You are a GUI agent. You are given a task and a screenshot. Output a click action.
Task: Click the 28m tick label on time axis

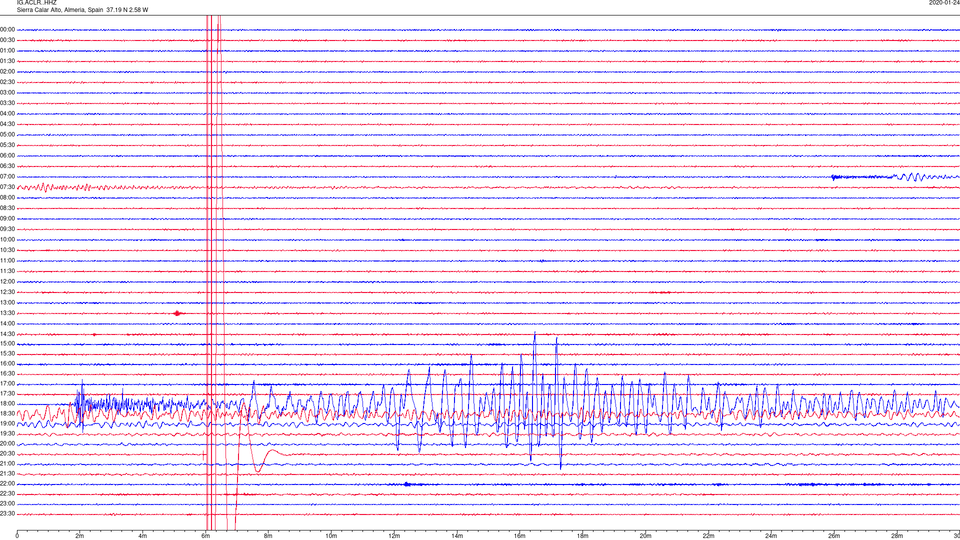coord(897,536)
